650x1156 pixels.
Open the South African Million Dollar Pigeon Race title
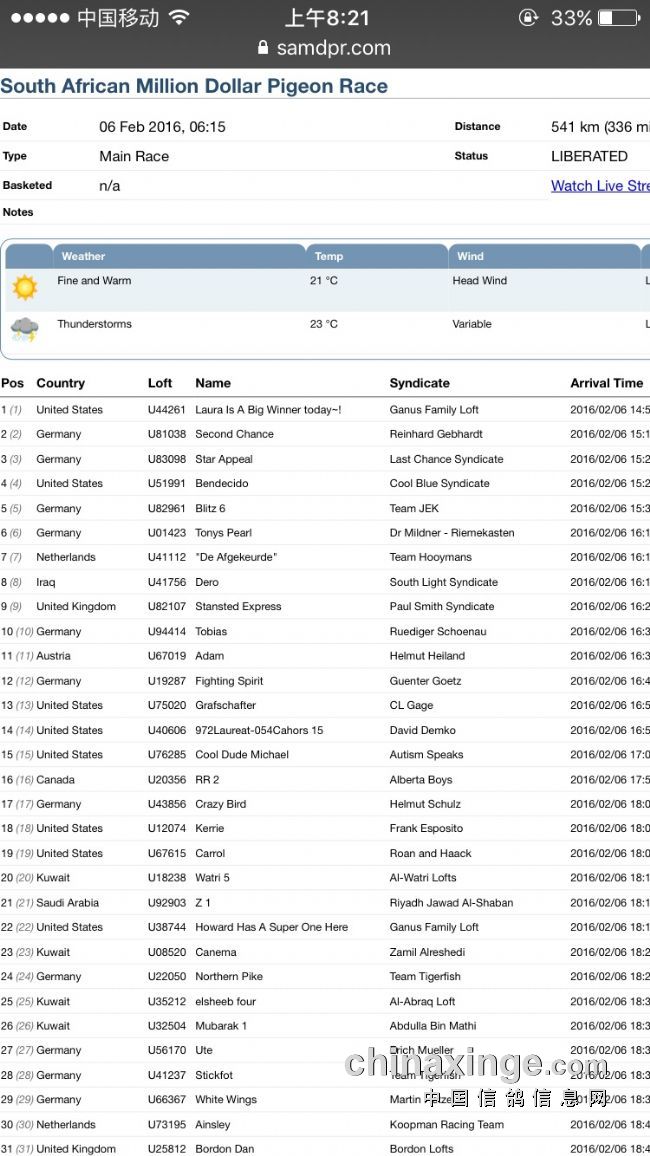(195, 86)
